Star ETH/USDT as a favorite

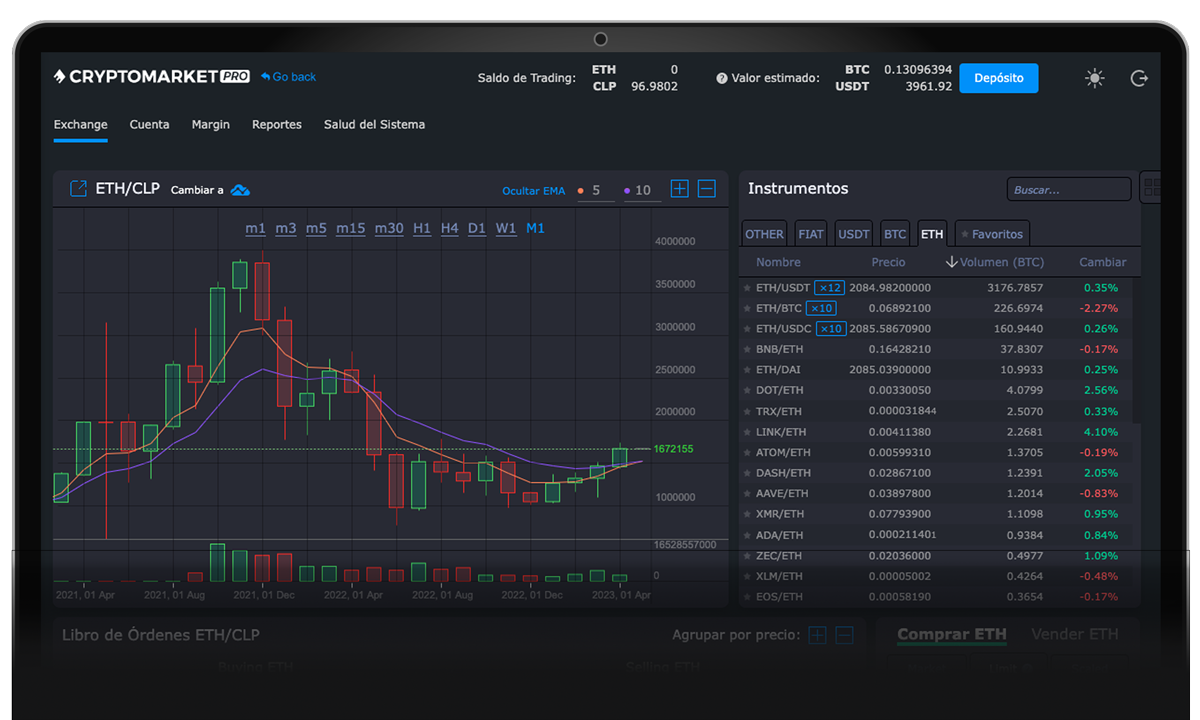tap(747, 288)
